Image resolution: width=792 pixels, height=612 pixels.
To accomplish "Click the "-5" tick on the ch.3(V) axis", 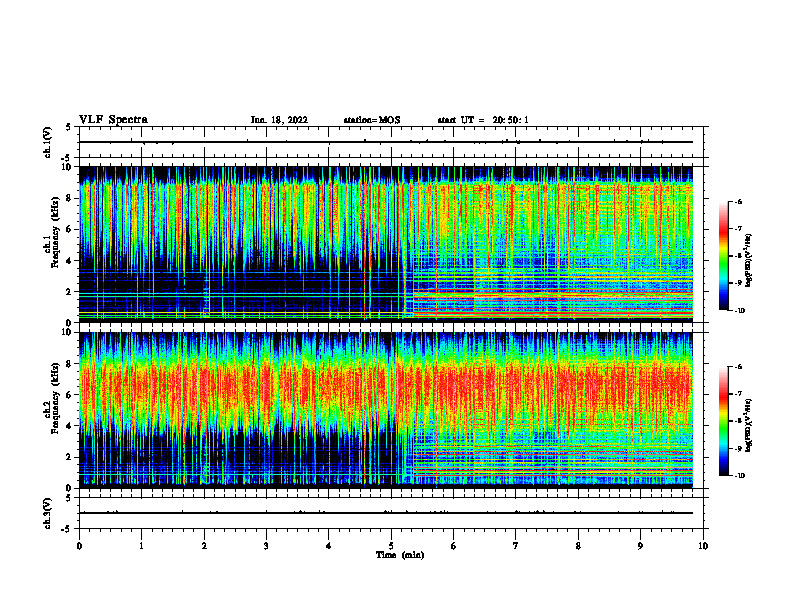I will 67,529.
